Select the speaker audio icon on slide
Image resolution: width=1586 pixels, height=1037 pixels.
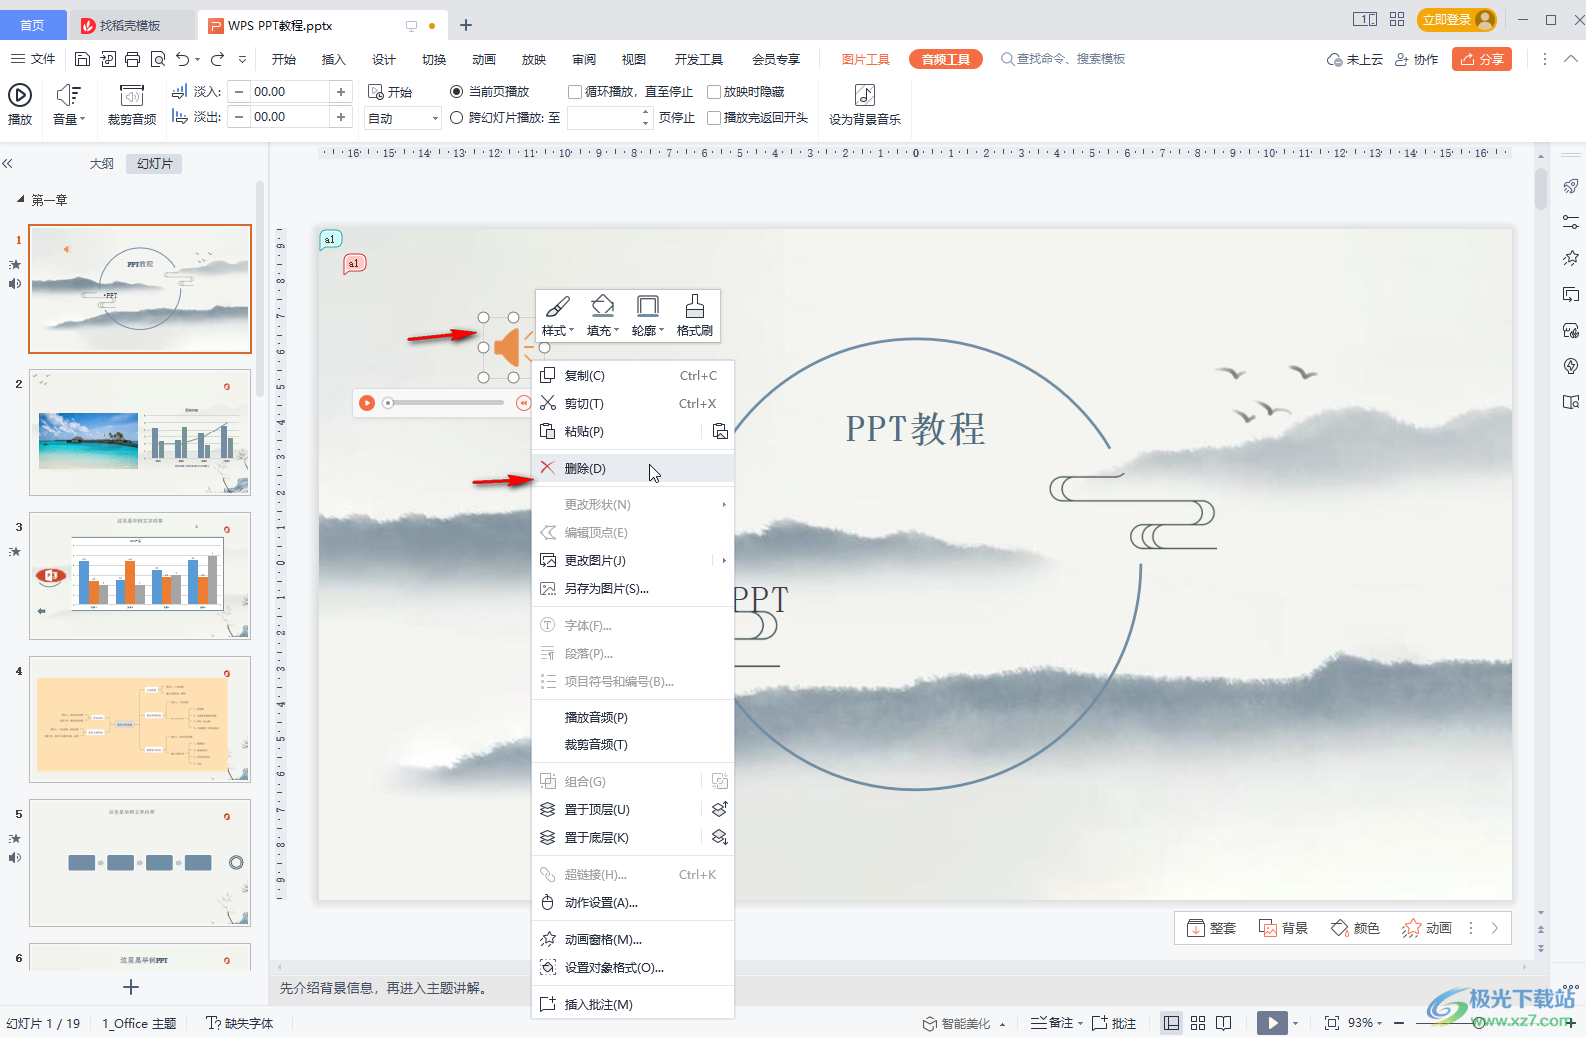click(x=509, y=347)
